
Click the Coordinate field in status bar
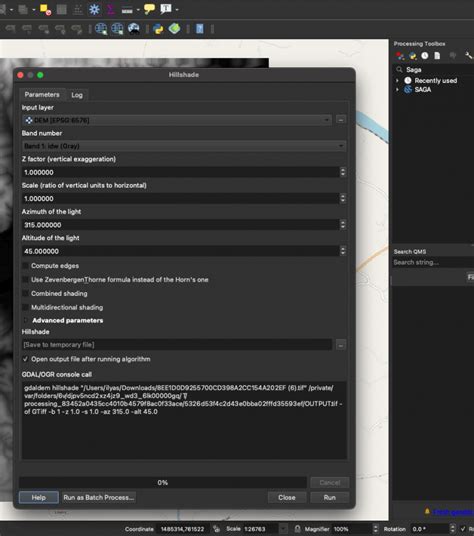pyautogui.click(x=182, y=529)
